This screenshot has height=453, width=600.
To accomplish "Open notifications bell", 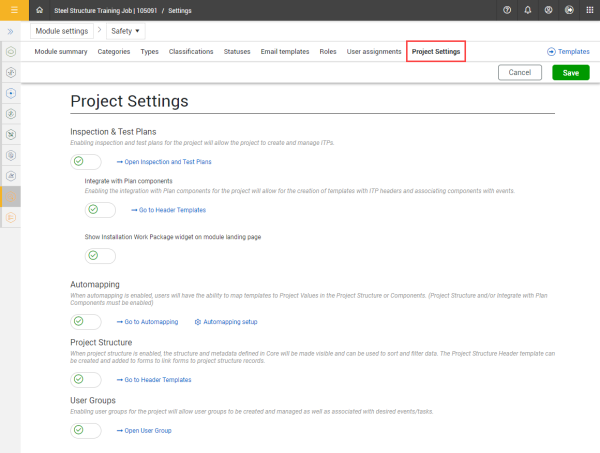I will pyautogui.click(x=528, y=10).
